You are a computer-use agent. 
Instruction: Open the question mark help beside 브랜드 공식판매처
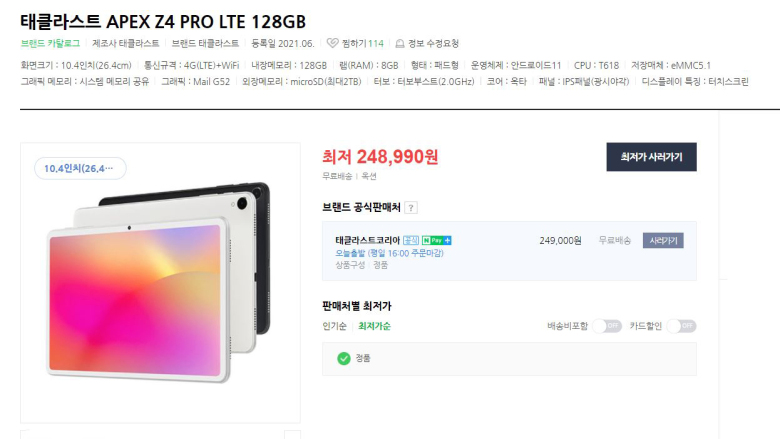[x=411, y=208]
